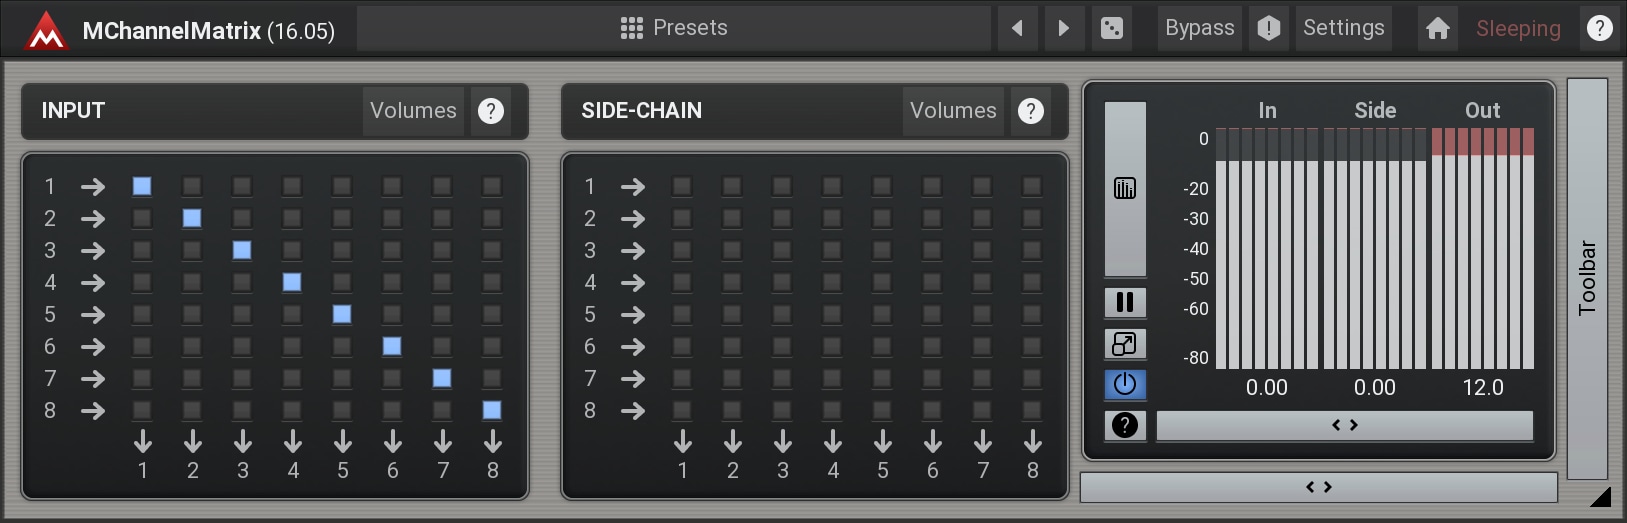
Task: Open the Settings menu
Action: (1343, 28)
